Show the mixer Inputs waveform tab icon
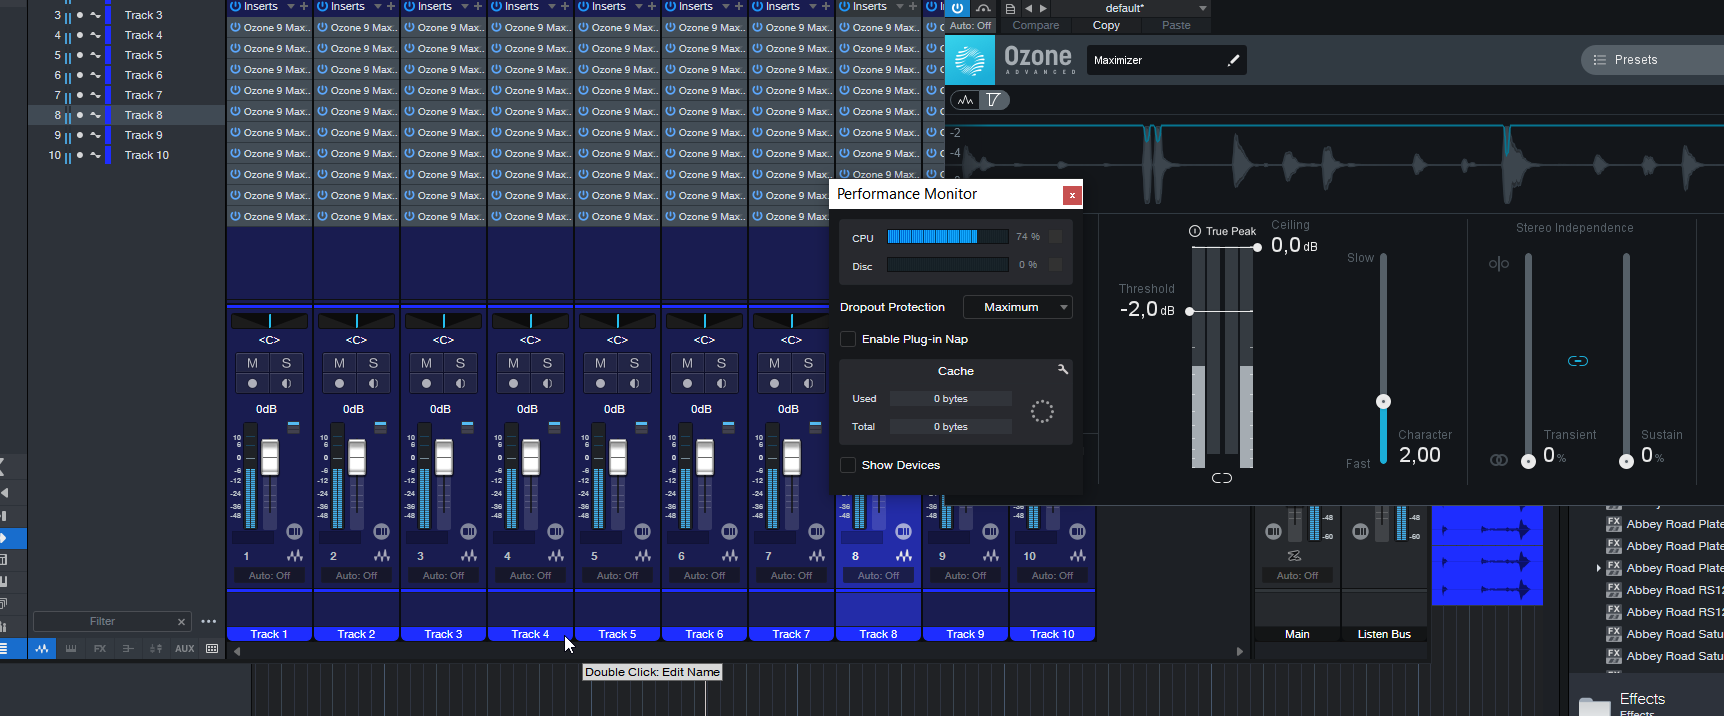This screenshot has width=1724, height=716. pyautogui.click(x=41, y=649)
